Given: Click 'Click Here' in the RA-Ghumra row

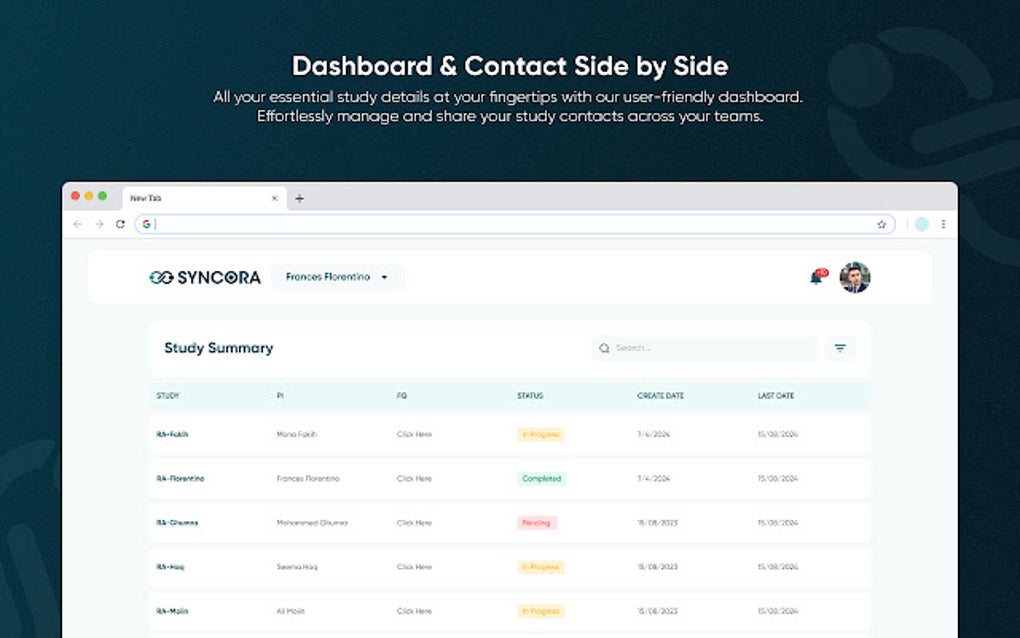Looking at the screenshot, I should click(414, 523).
